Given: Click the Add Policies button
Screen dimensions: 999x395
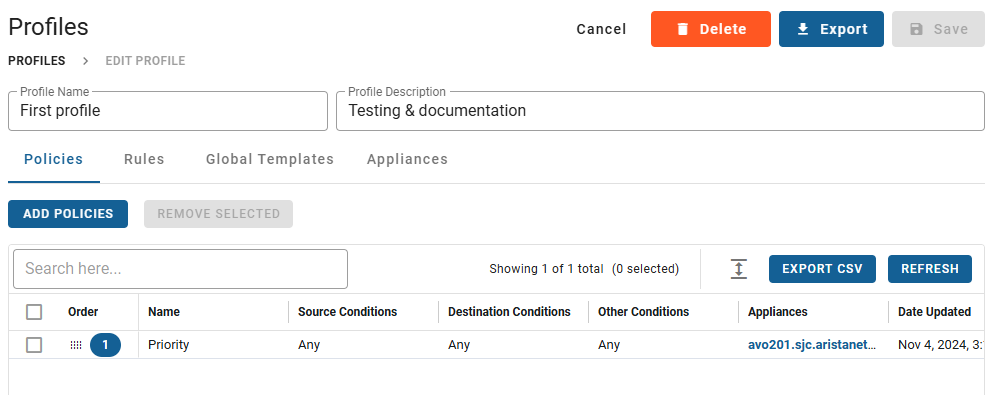Looking at the screenshot, I should [x=68, y=214].
